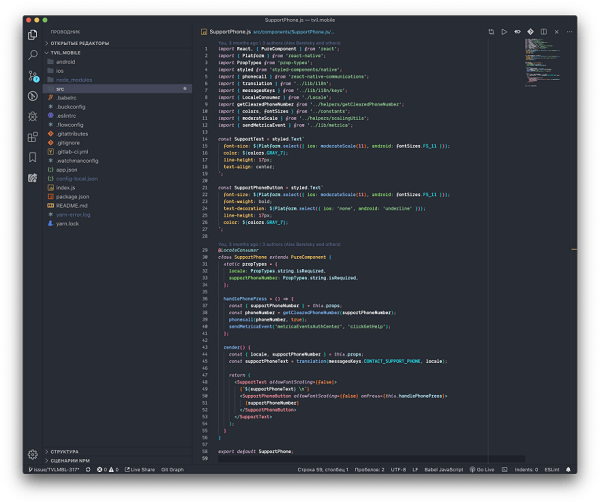Expand the СТРУКТУРА section
Screen dimensions: 600x504
coord(68,451)
